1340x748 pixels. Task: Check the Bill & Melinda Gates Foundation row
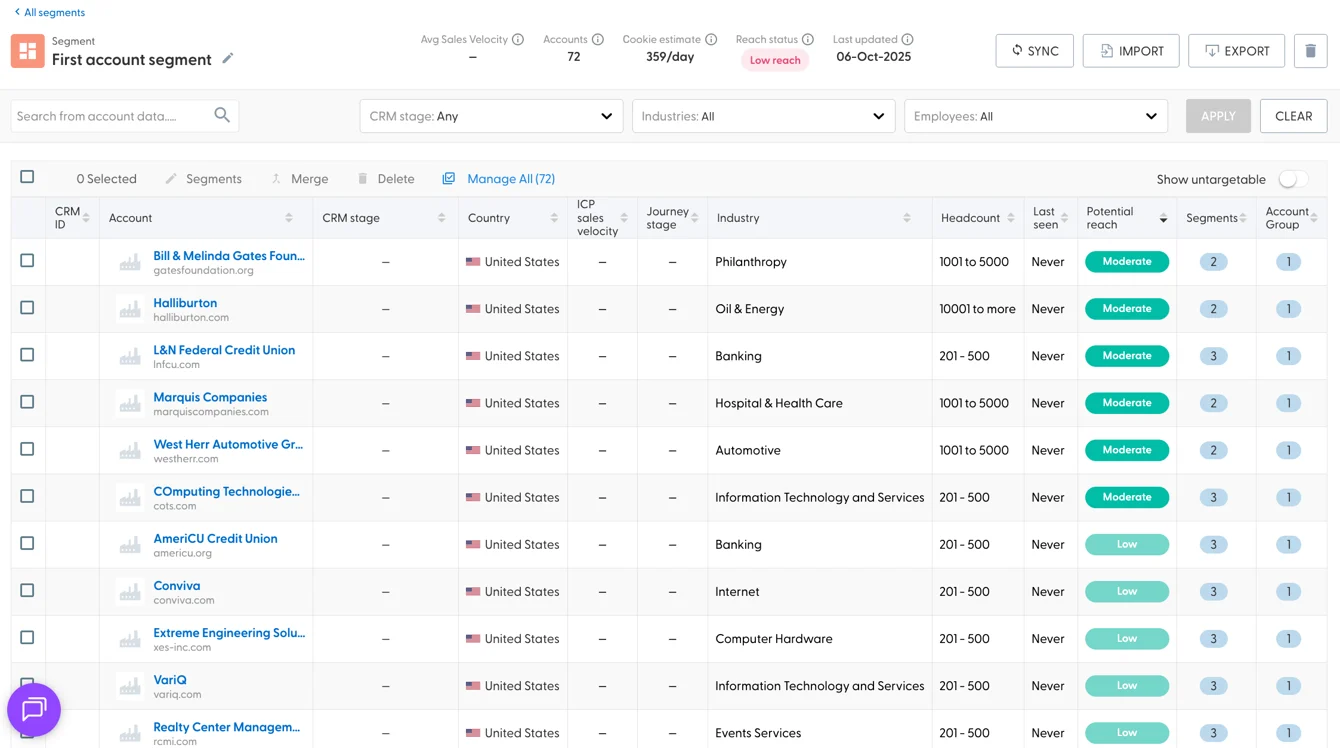27,261
